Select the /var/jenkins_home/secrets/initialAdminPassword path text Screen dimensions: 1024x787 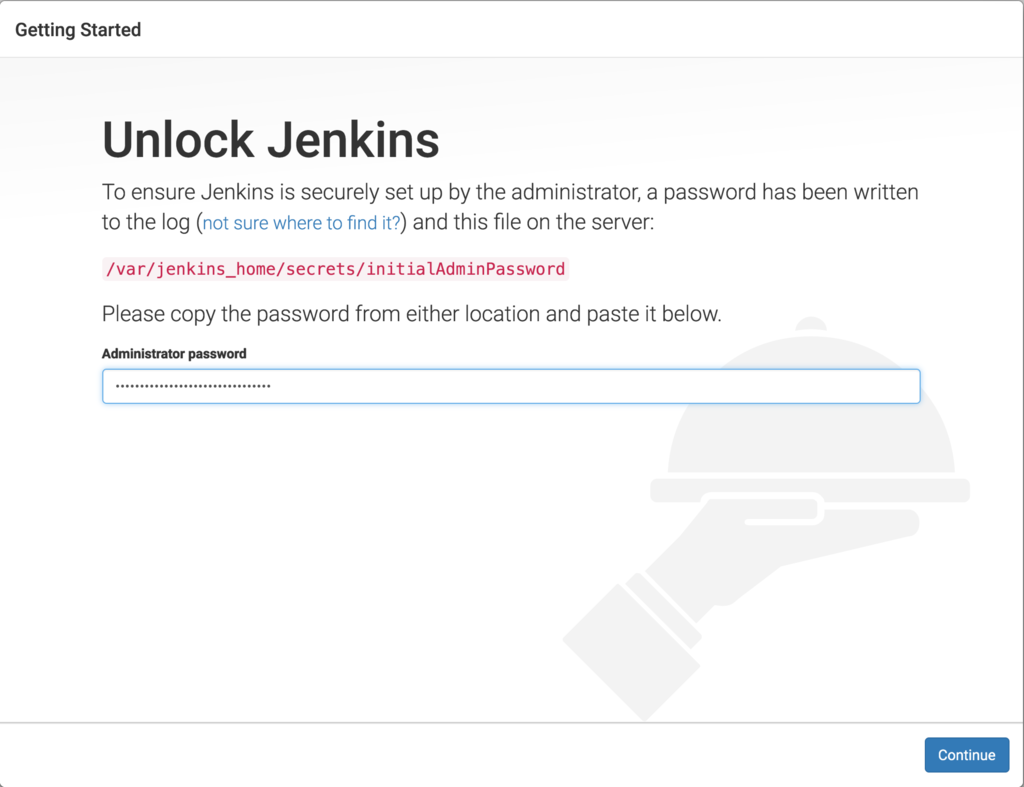click(x=336, y=269)
